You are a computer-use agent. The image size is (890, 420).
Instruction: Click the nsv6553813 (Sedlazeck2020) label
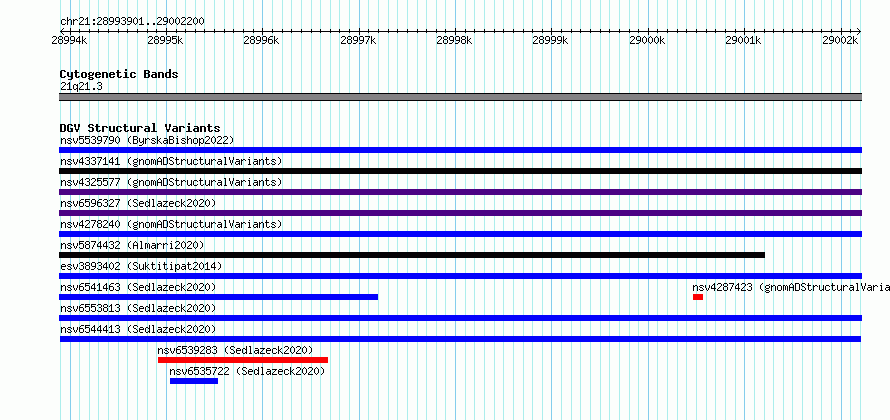(x=138, y=308)
